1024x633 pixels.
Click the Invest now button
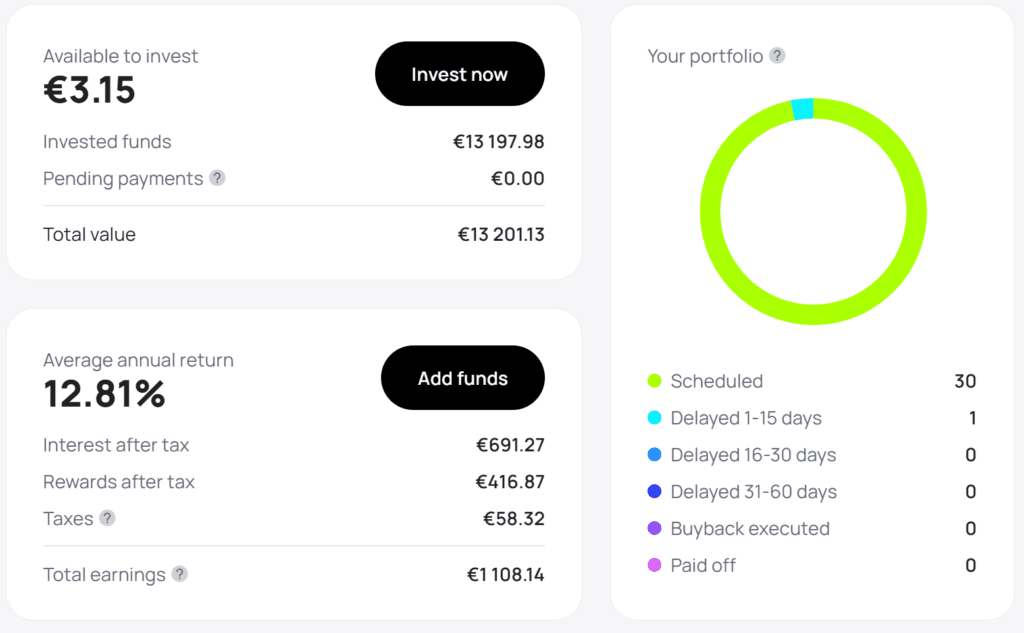point(460,74)
